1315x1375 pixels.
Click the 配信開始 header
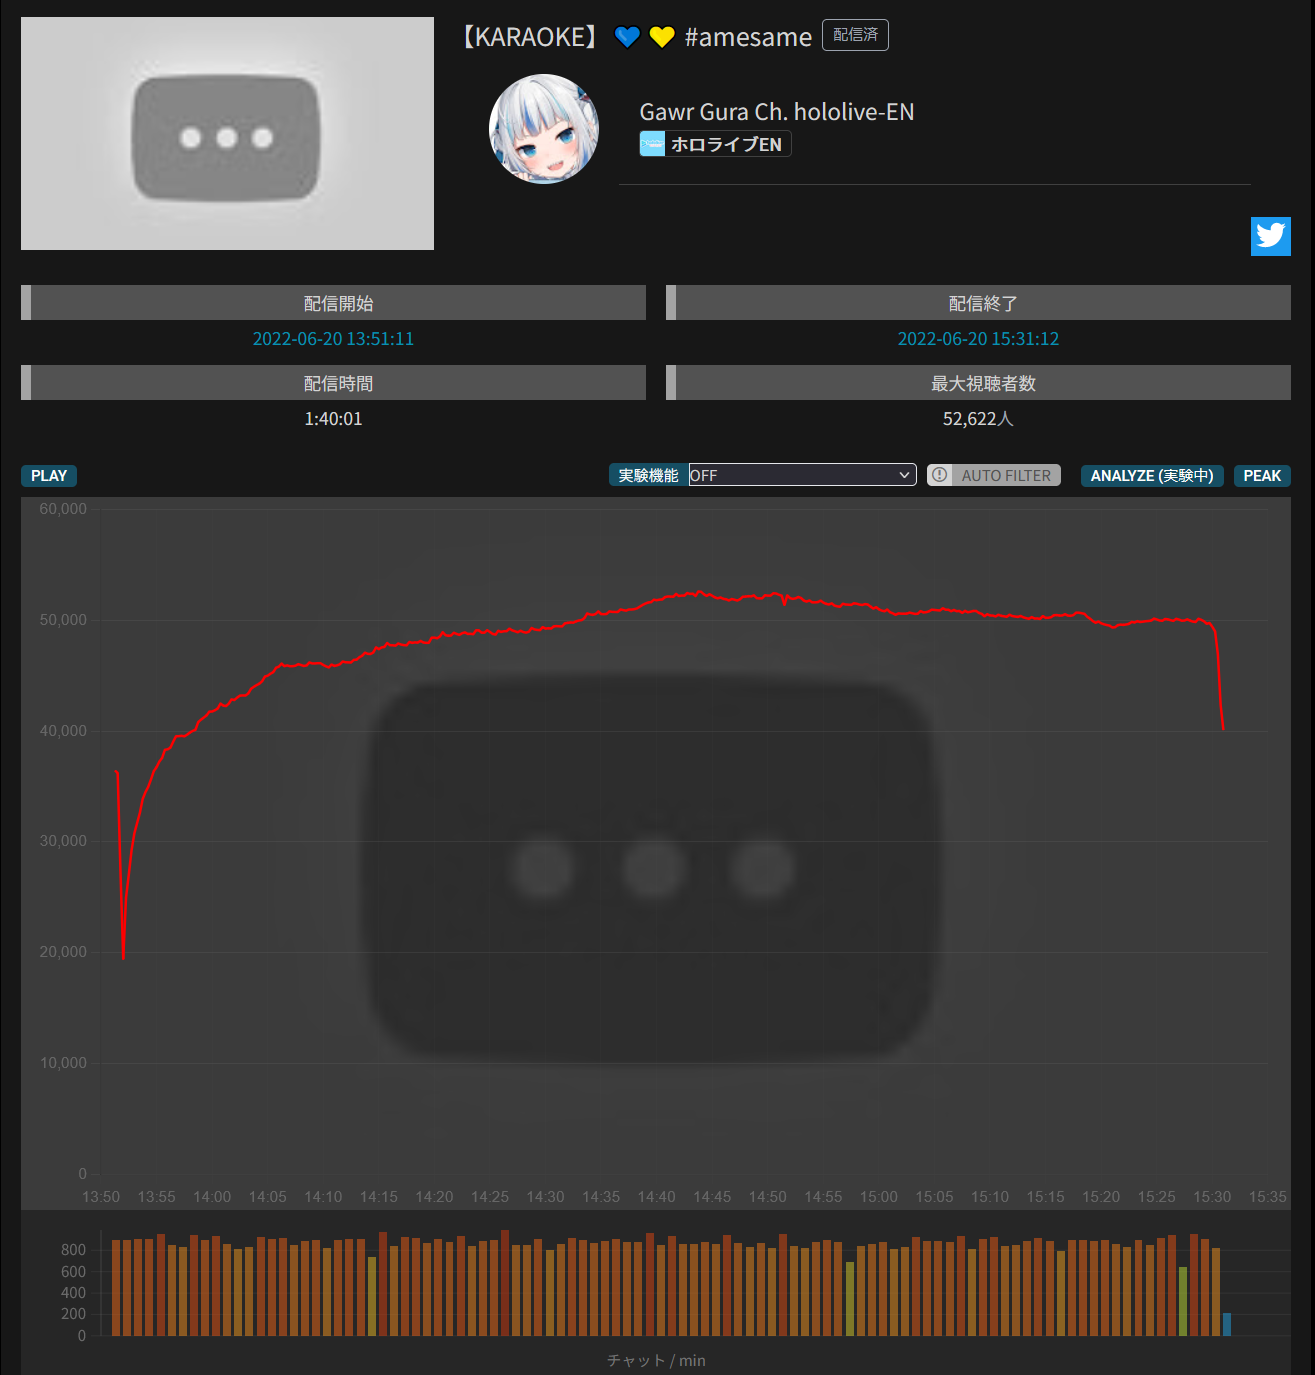(x=333, y=303)
